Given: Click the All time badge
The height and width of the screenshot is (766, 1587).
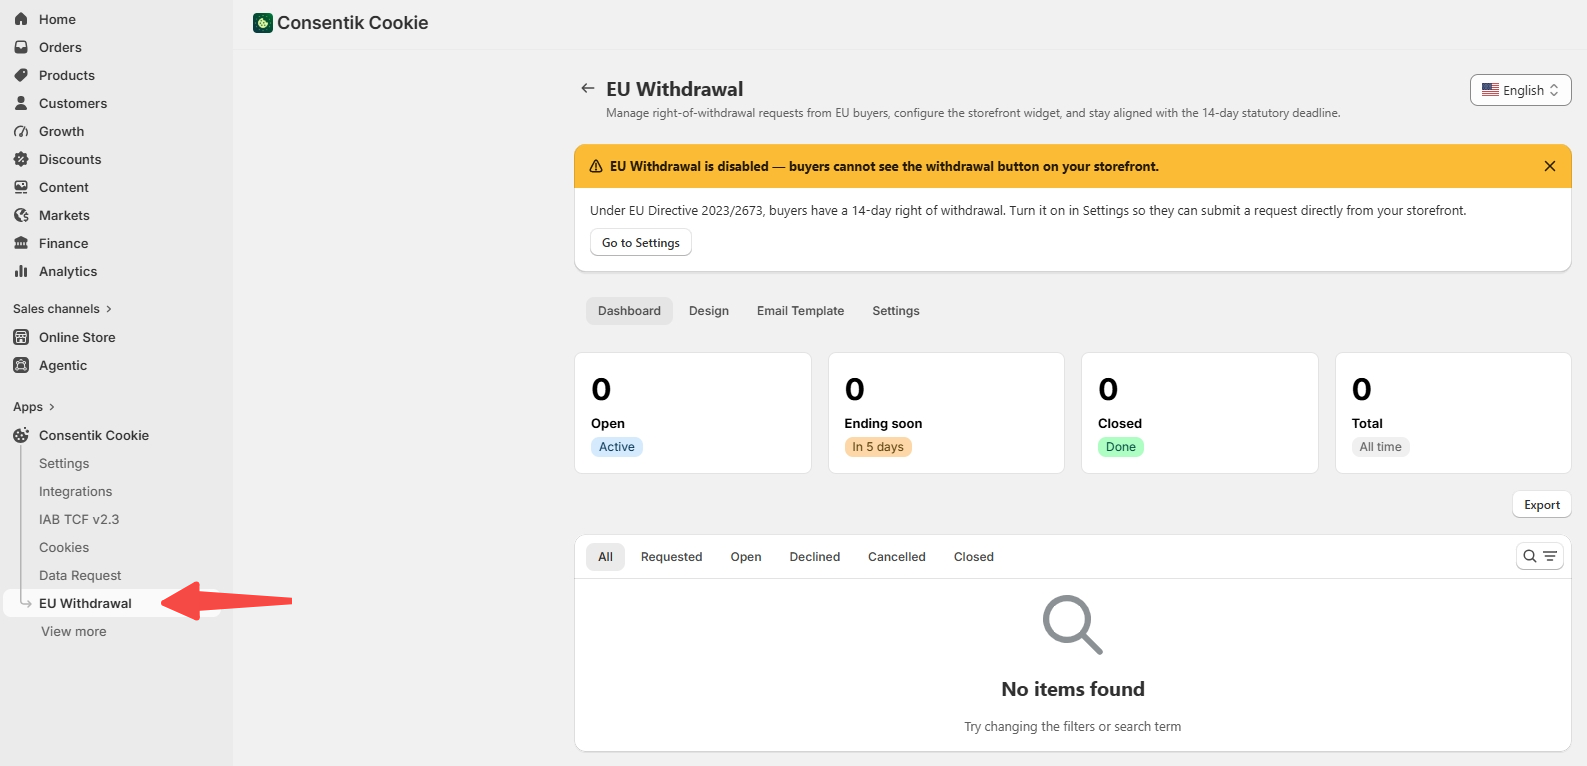Looking at the screenshot, I should tap(1381, 447).
